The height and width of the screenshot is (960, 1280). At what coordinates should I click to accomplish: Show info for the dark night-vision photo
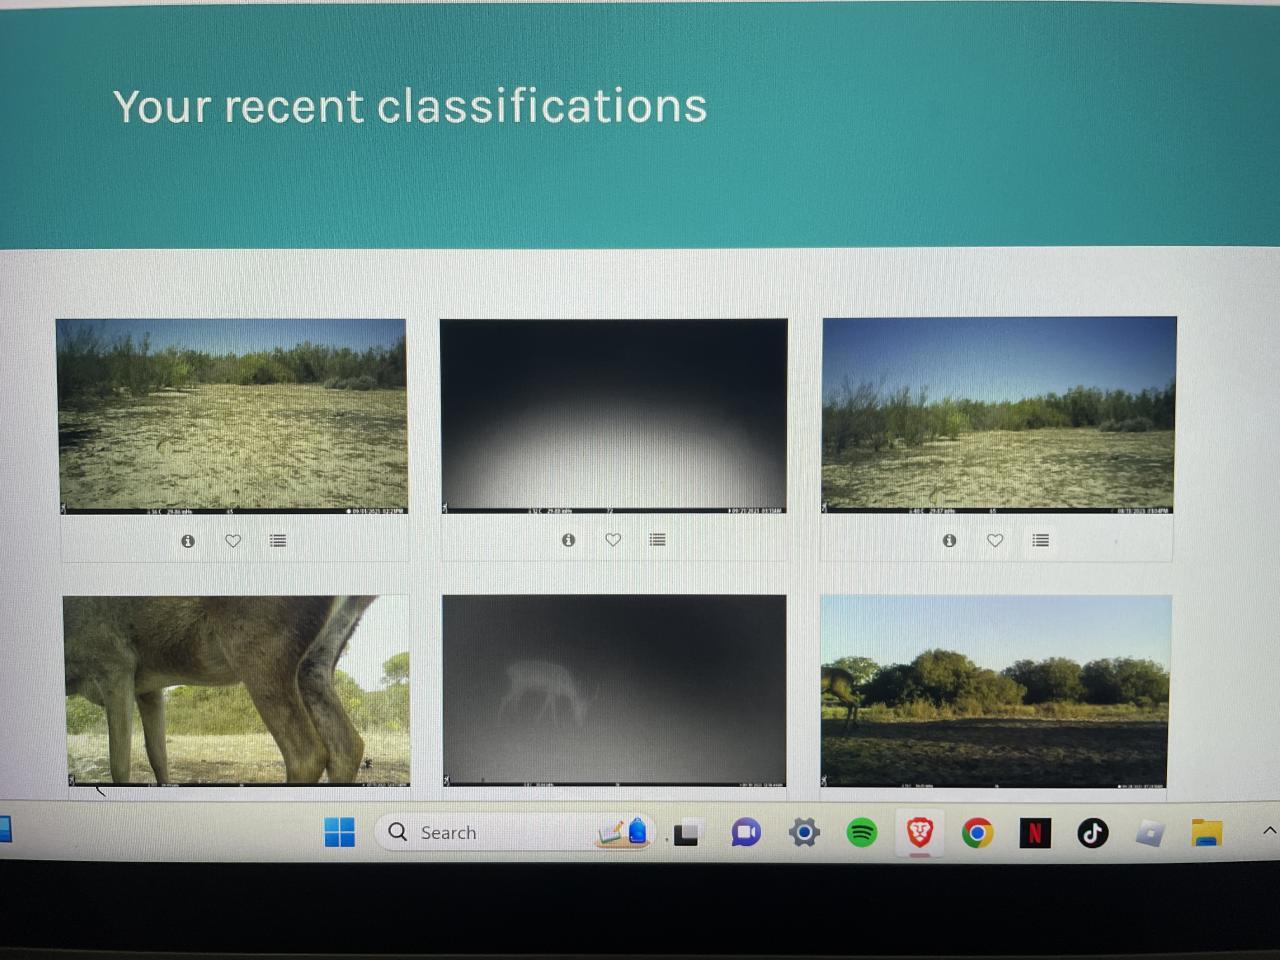[569, 540]
